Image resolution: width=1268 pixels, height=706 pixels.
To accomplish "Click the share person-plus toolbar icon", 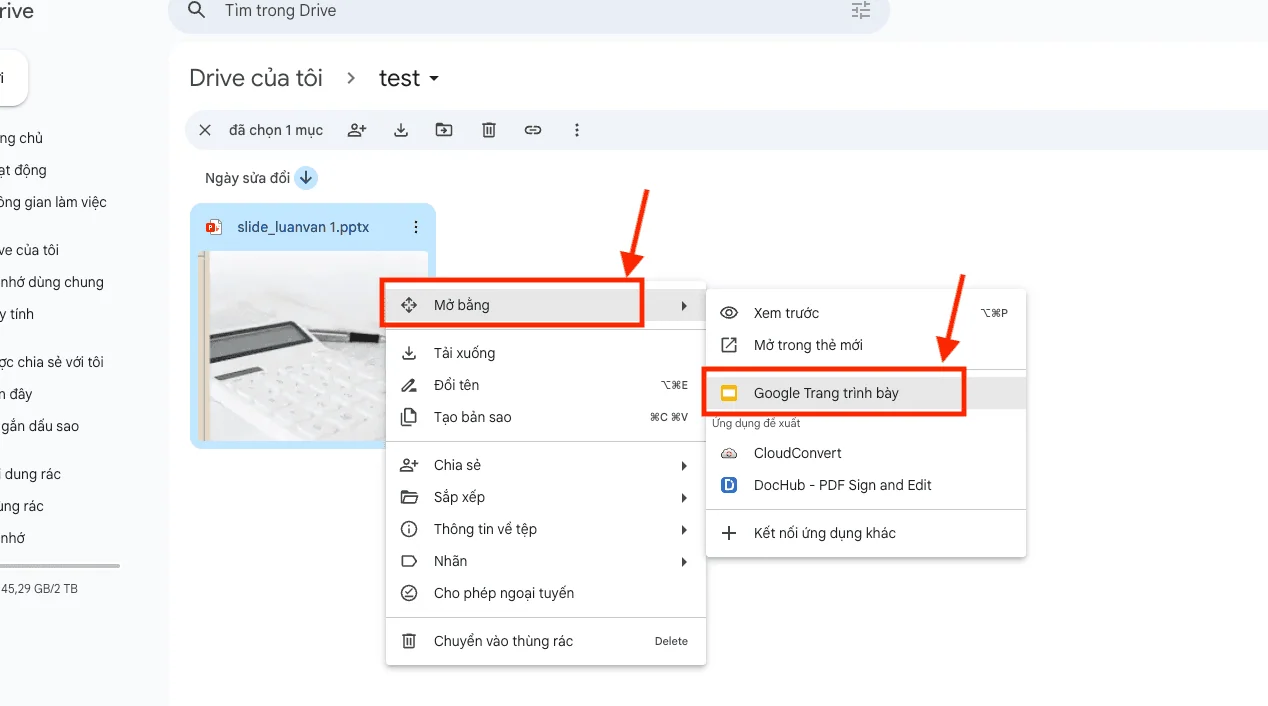I will (357, 130).
